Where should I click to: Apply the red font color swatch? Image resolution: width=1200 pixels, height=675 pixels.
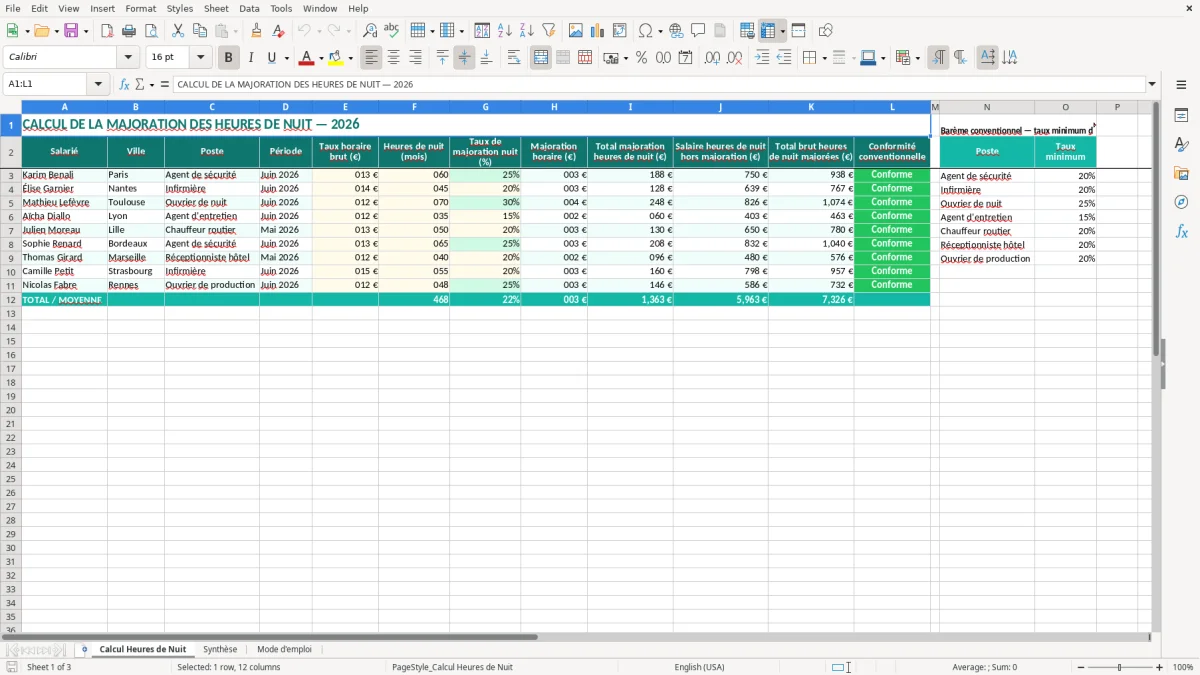[x=307, y=58]
